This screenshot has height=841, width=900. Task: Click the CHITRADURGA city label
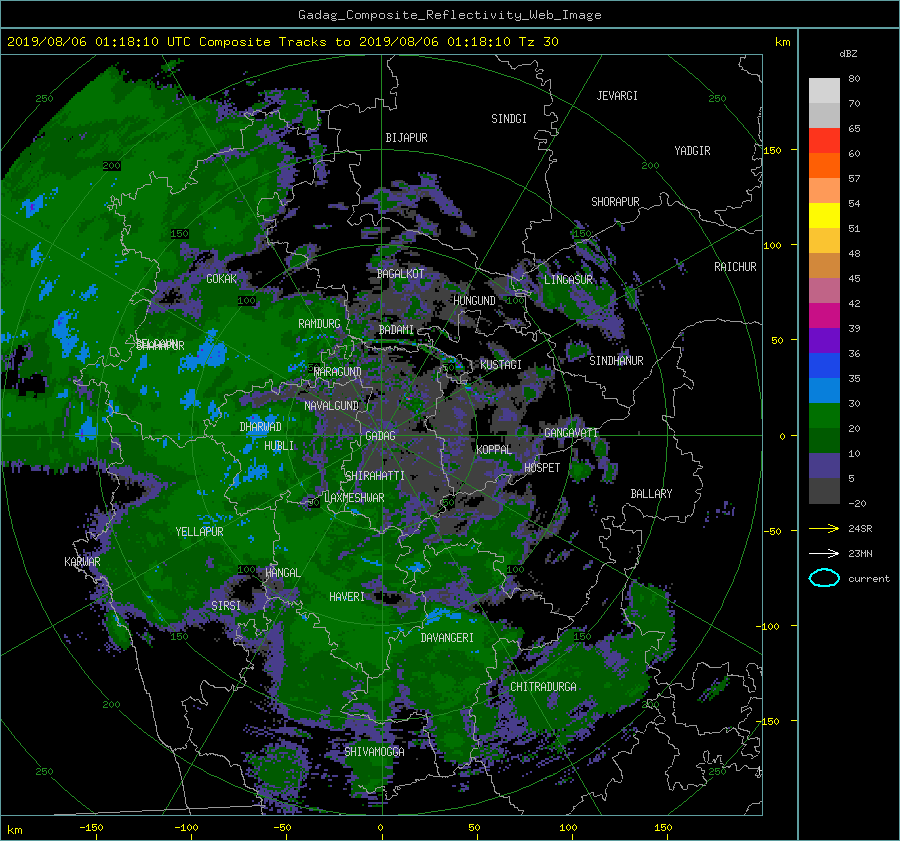click(543, 687)
